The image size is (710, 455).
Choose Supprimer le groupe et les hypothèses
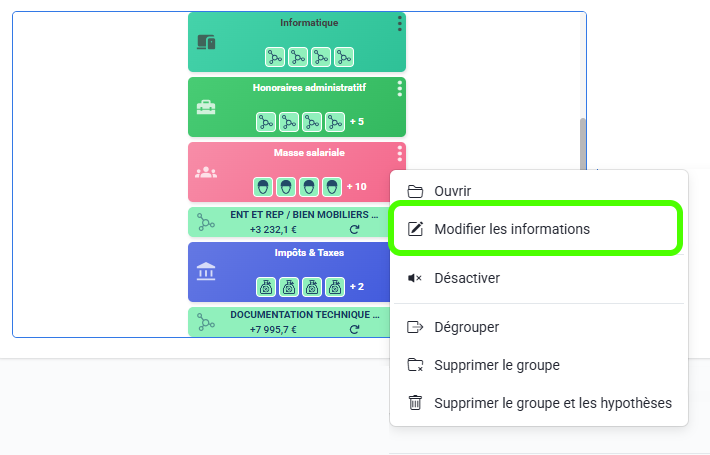(x=552, y=403)
